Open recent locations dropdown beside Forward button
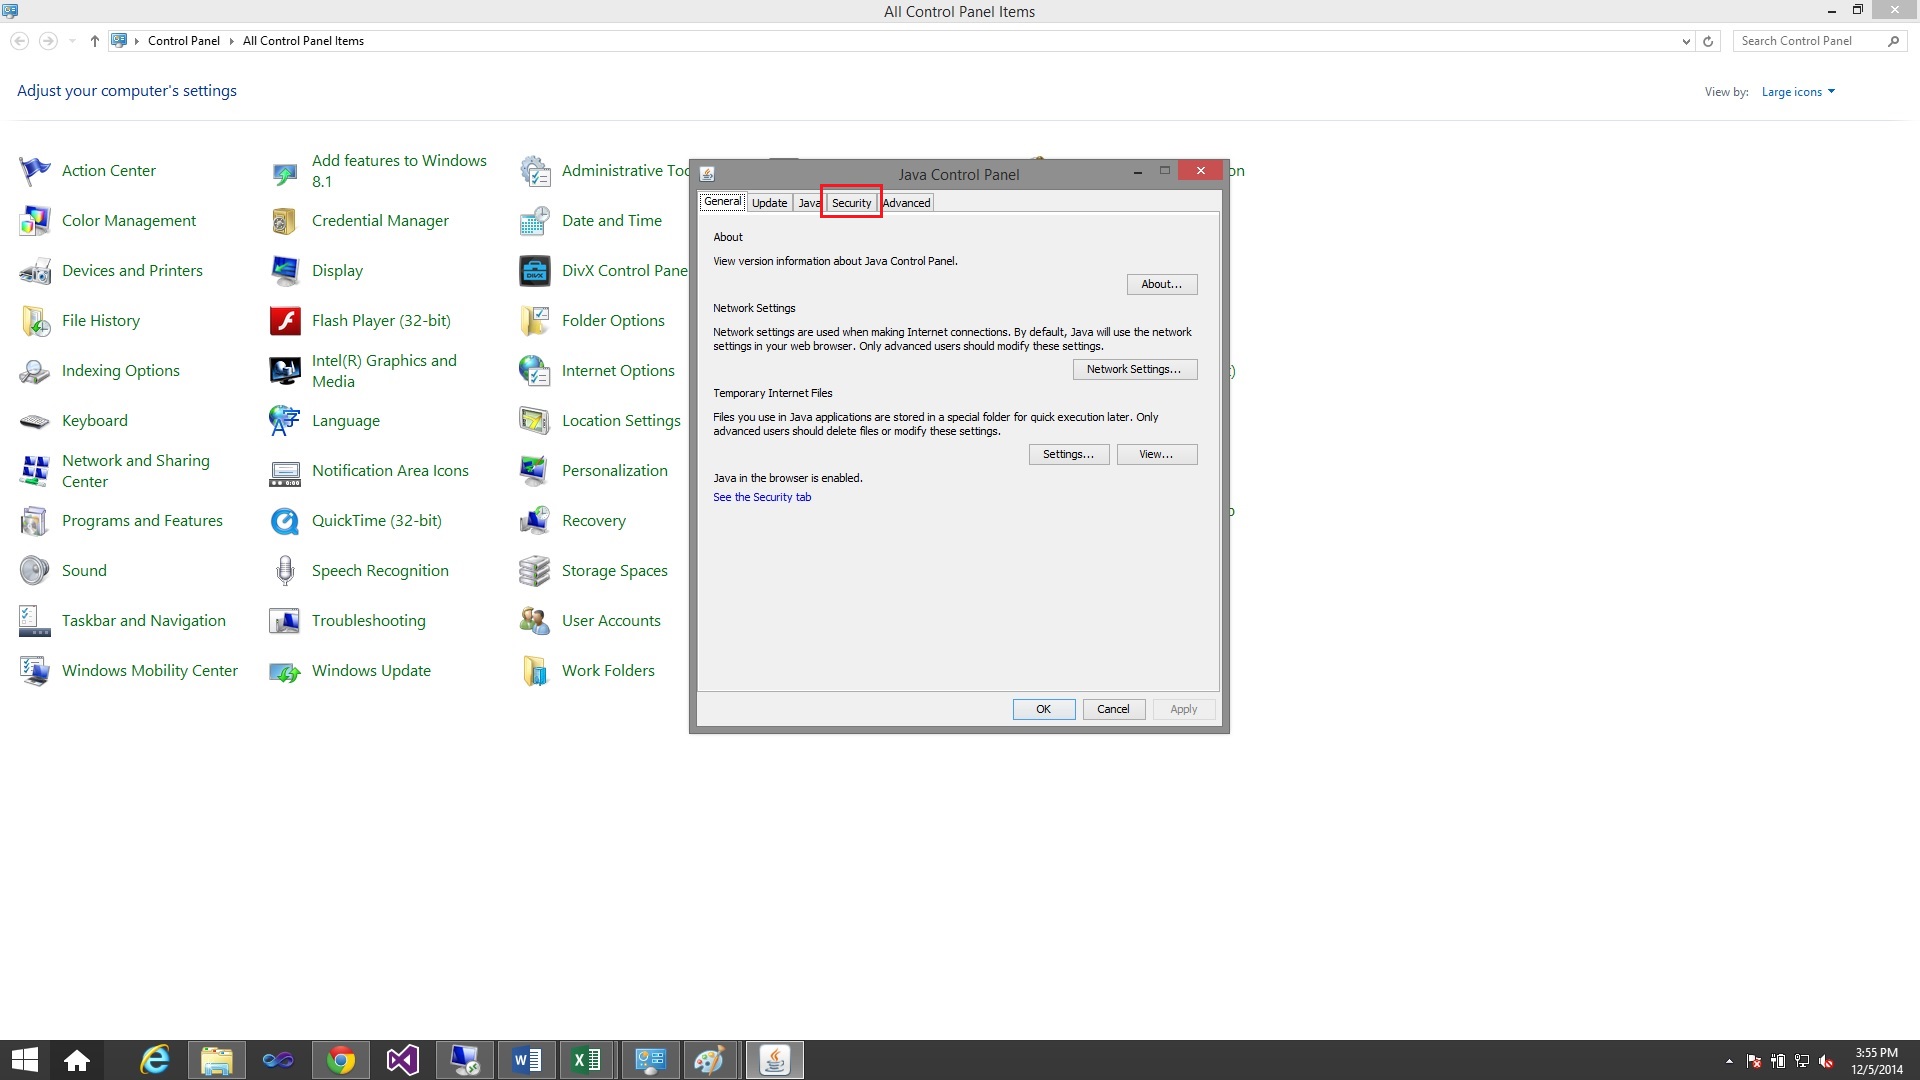Image resolution: width=1920 pixels, height=1080 pixels. click(x=72, y=42)
